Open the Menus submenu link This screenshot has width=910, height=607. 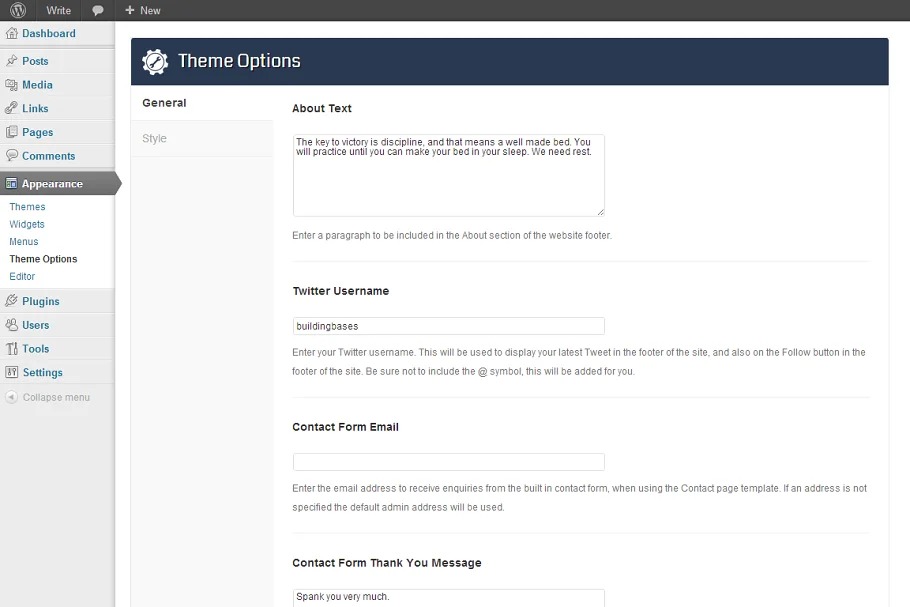click(x=24, y=241)
